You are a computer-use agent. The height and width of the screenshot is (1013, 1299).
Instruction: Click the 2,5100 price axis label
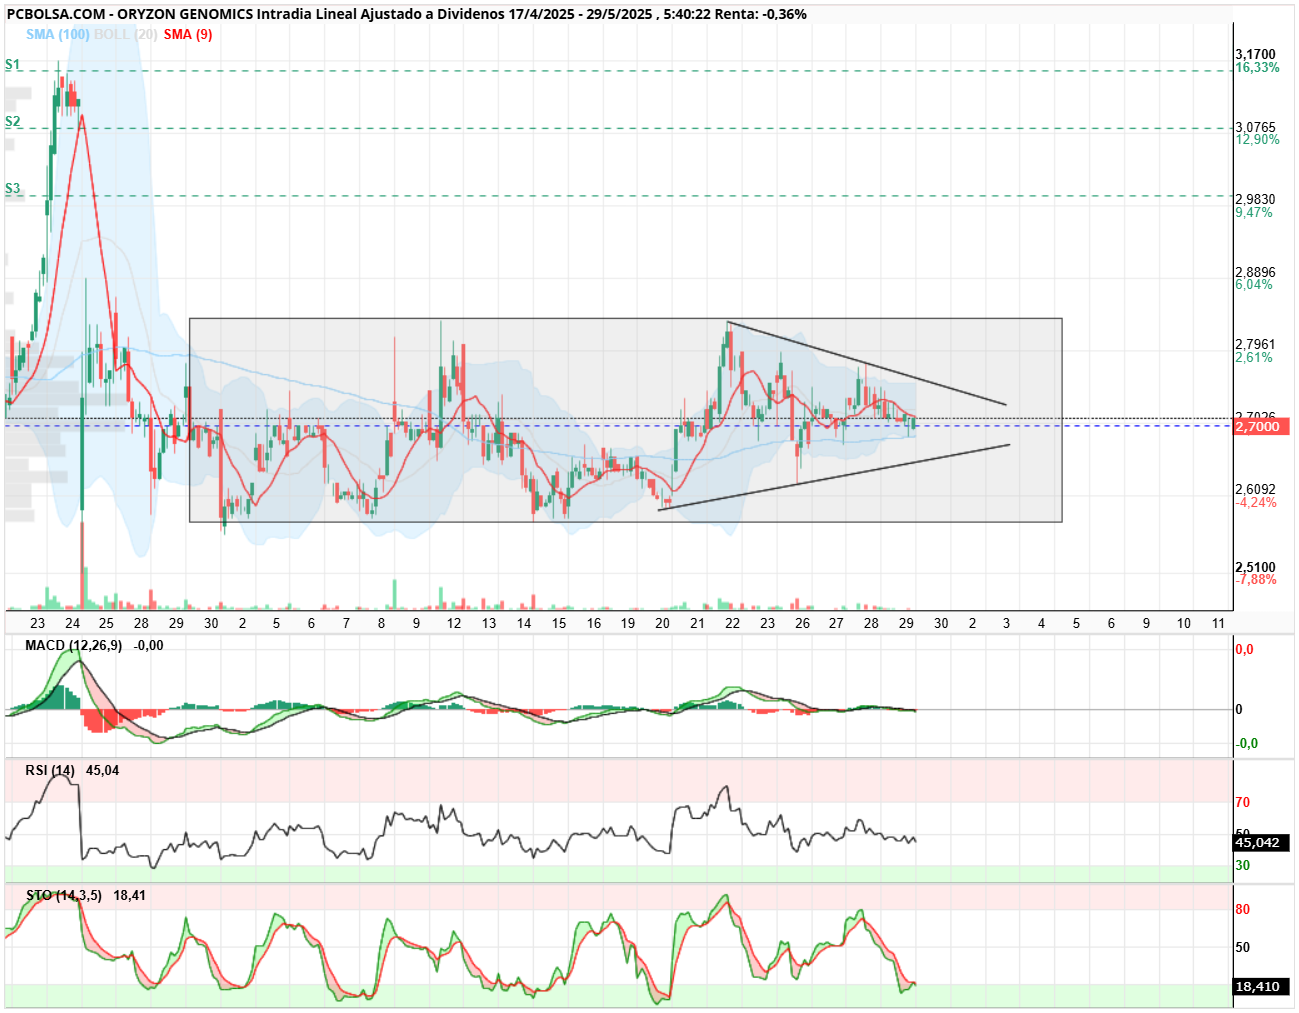[x=1256, y=567]
